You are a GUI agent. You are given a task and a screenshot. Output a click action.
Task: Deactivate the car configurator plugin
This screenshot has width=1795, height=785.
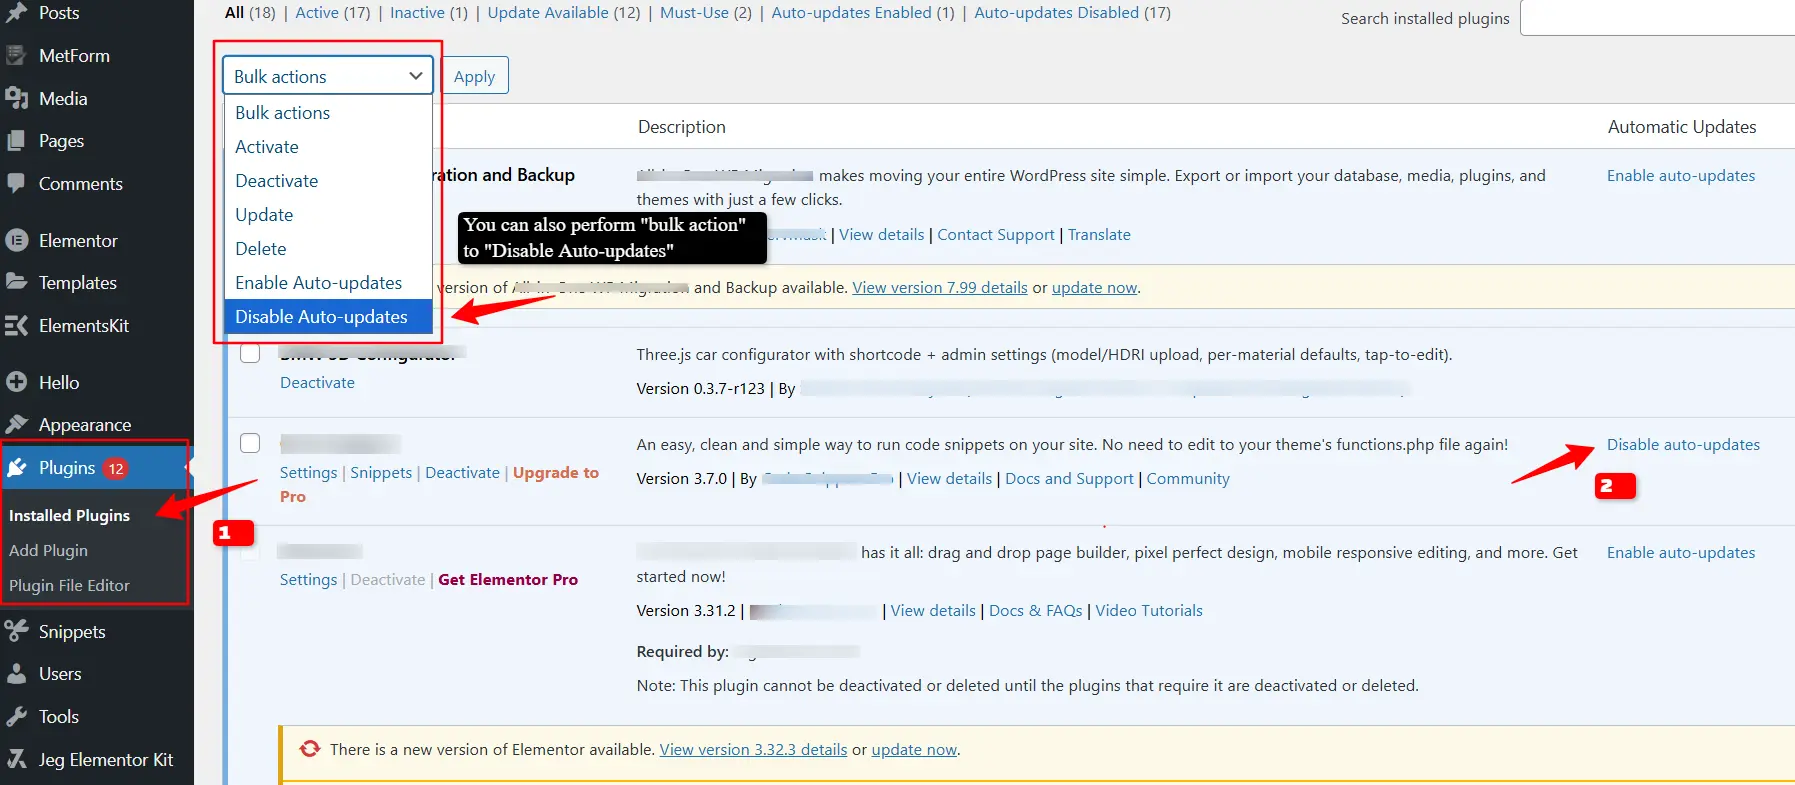coord(317,383)
